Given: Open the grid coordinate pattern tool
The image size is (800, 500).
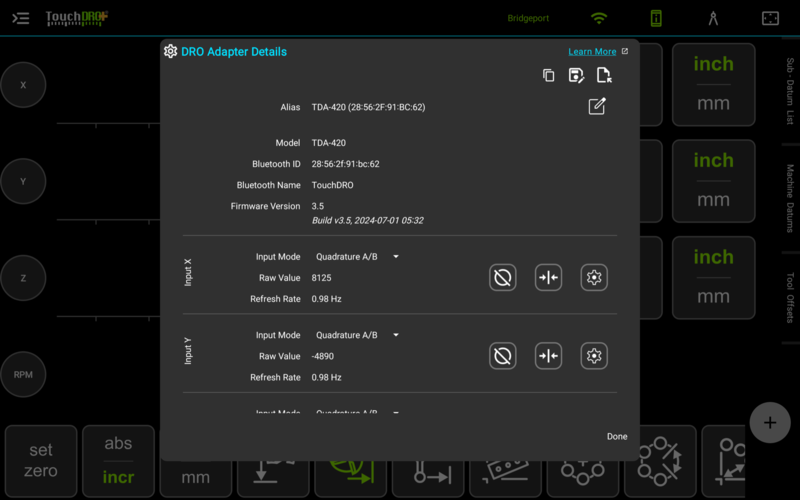Looking at the screenshot, I should click(723, 461).
